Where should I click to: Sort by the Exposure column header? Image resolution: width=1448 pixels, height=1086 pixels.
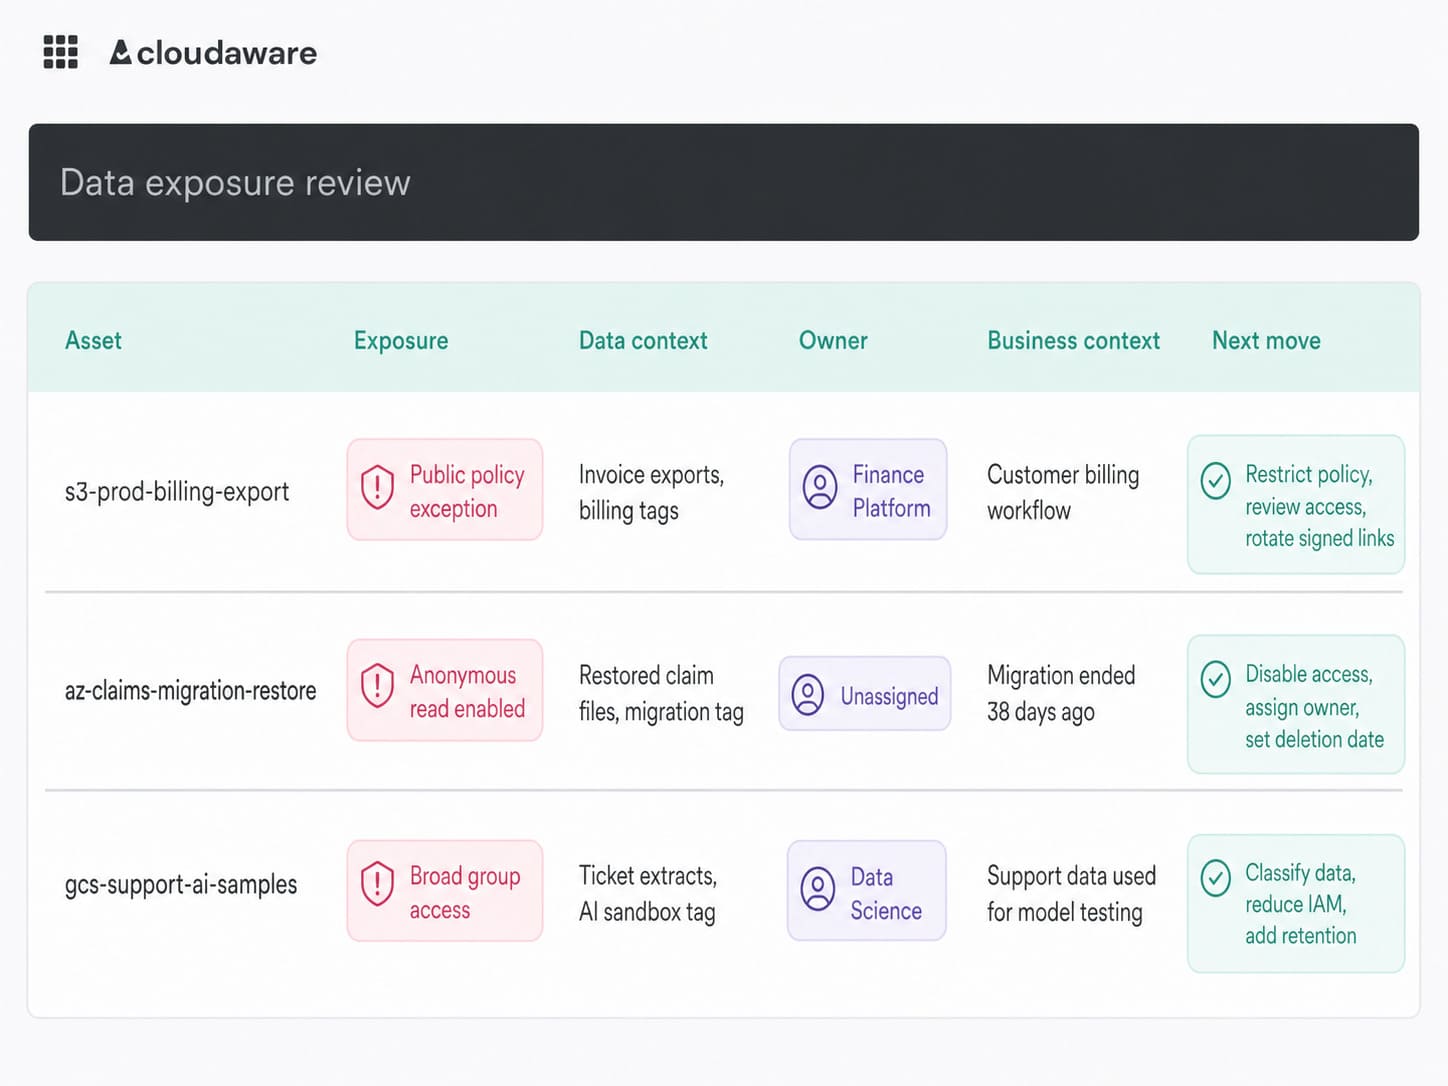401,341
